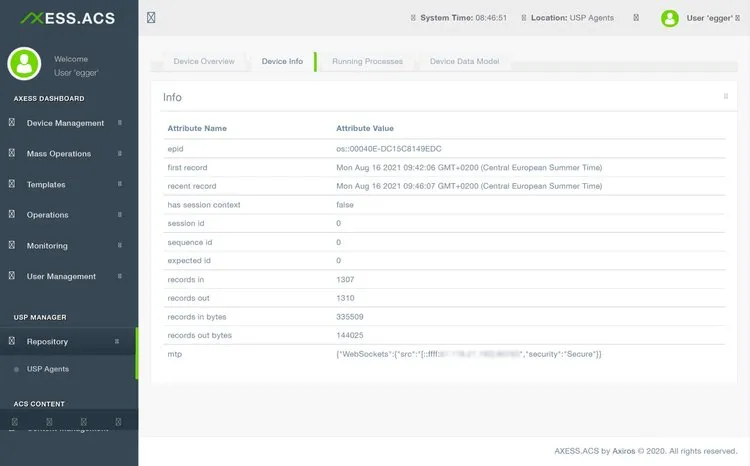Screen dimensions: 750x466
Task: Click the green user avatar in header
Action: (670, 18)
